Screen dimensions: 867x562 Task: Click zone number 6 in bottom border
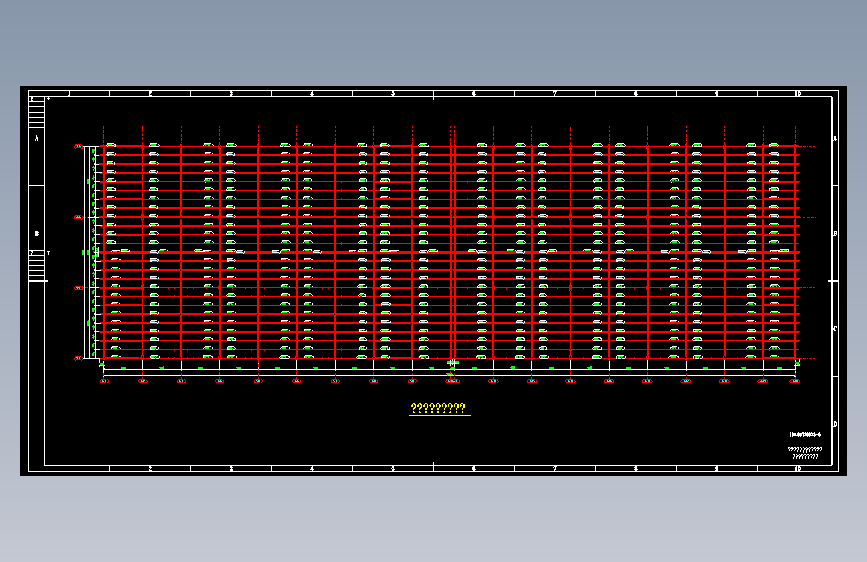tap(474, 469)
